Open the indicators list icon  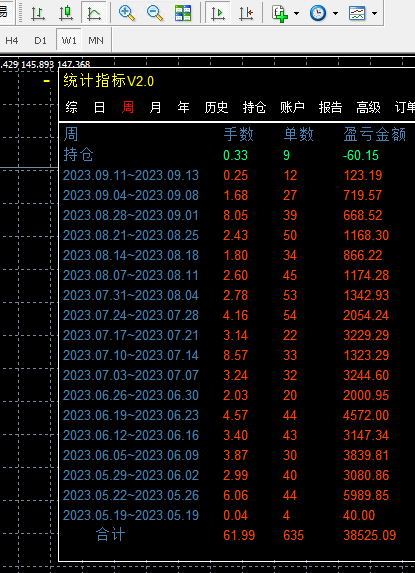pyautogui.click(x=280, y=13)
